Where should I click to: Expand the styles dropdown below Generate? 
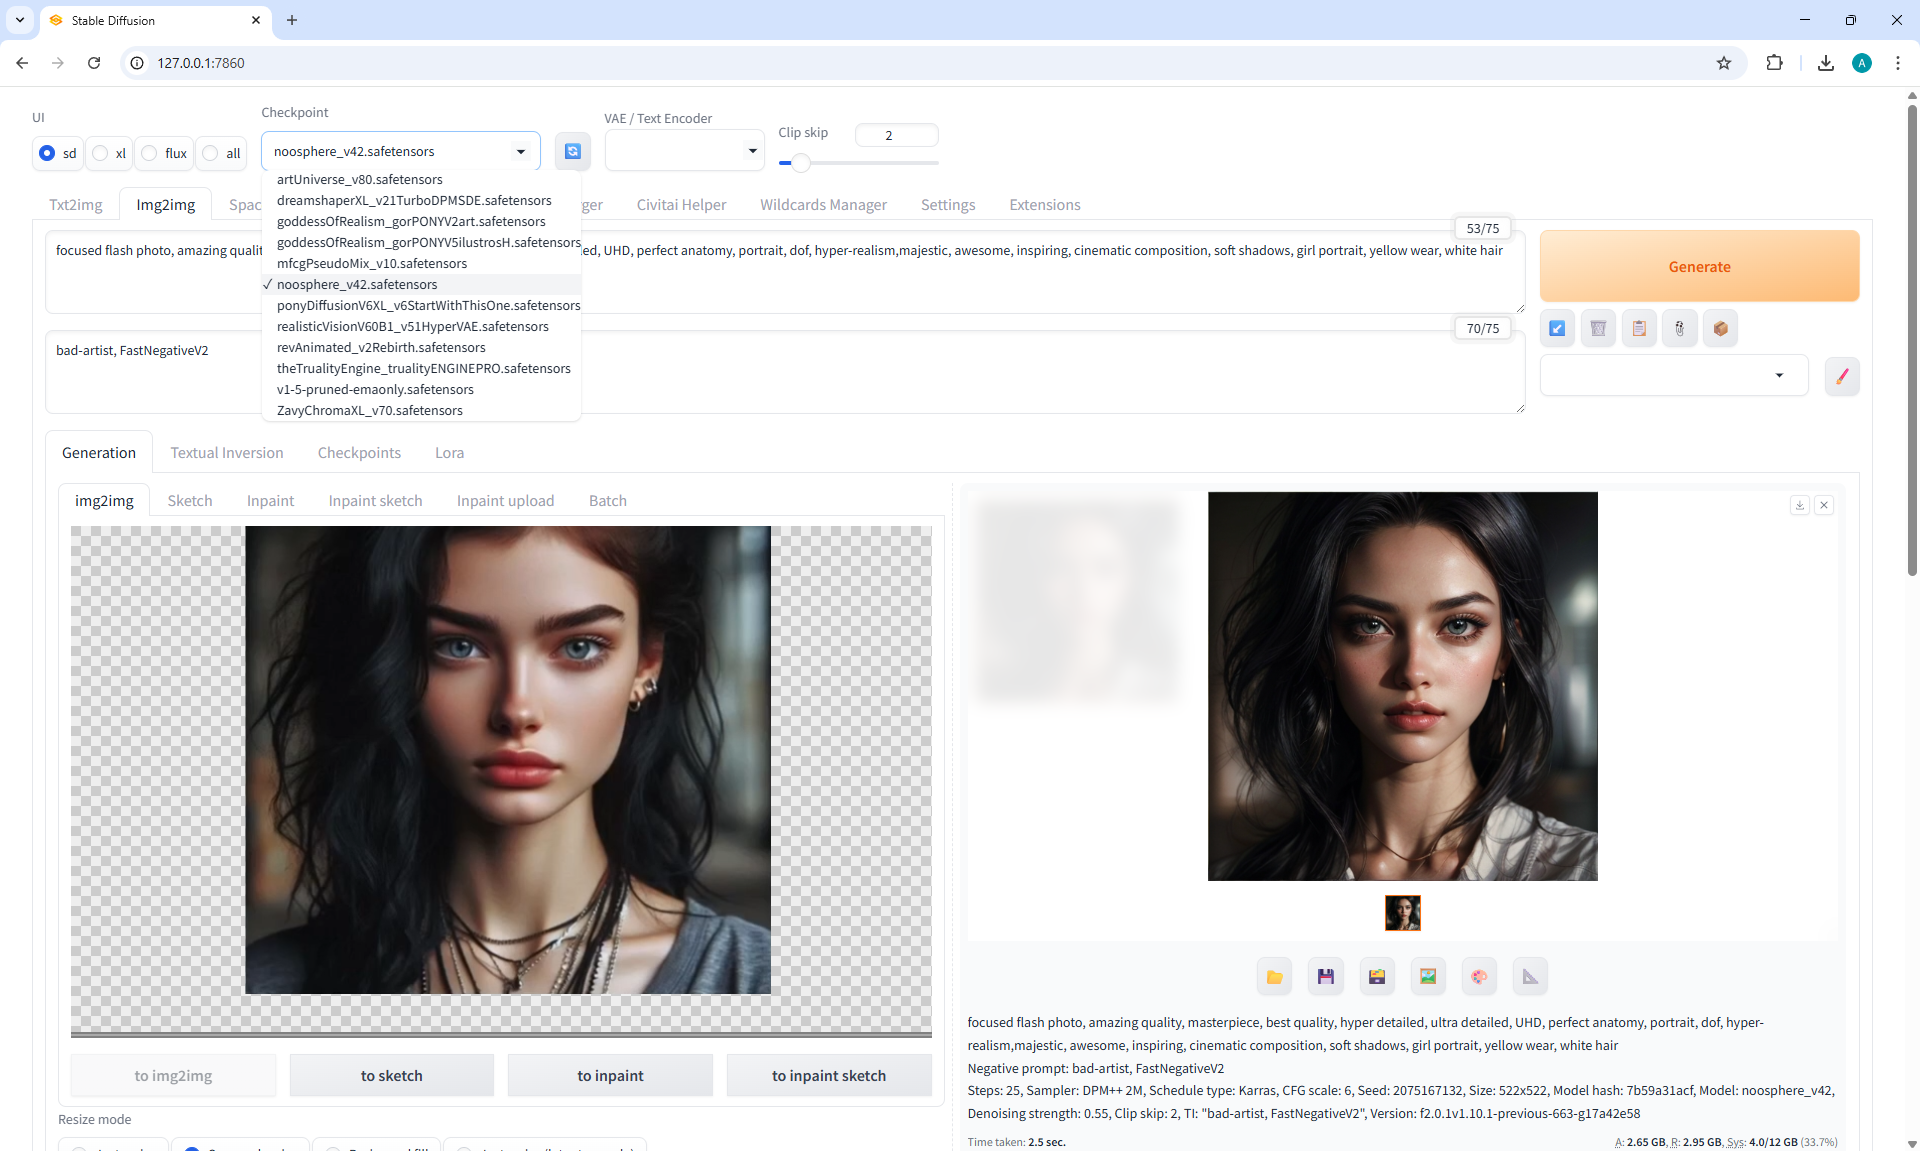pyautogui.click(x=1673, y=376)
